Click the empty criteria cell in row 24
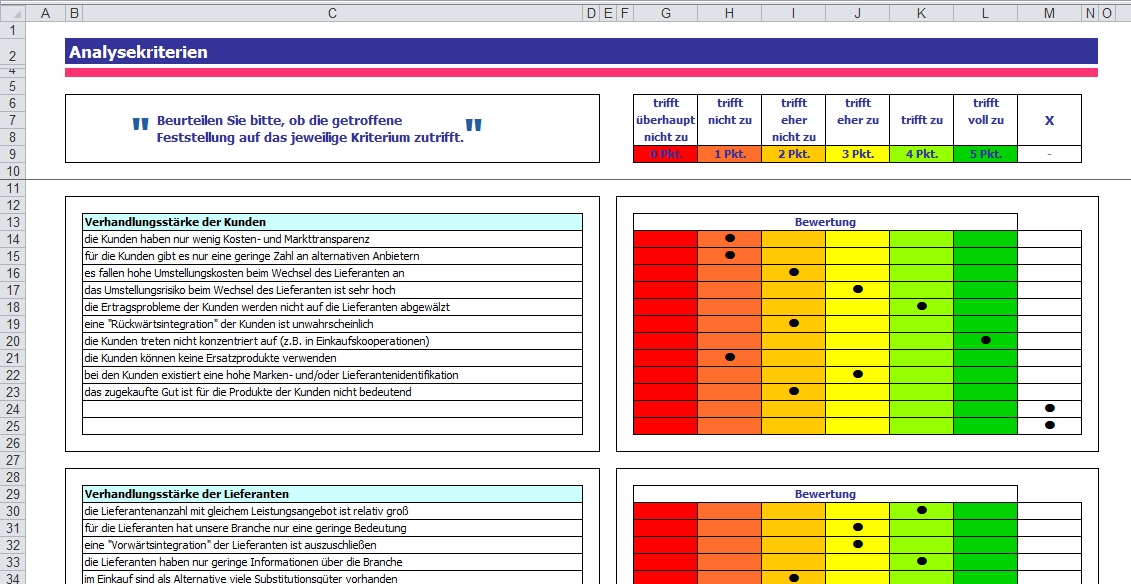This screenshot has width=1131, height=584. (332, 409)
